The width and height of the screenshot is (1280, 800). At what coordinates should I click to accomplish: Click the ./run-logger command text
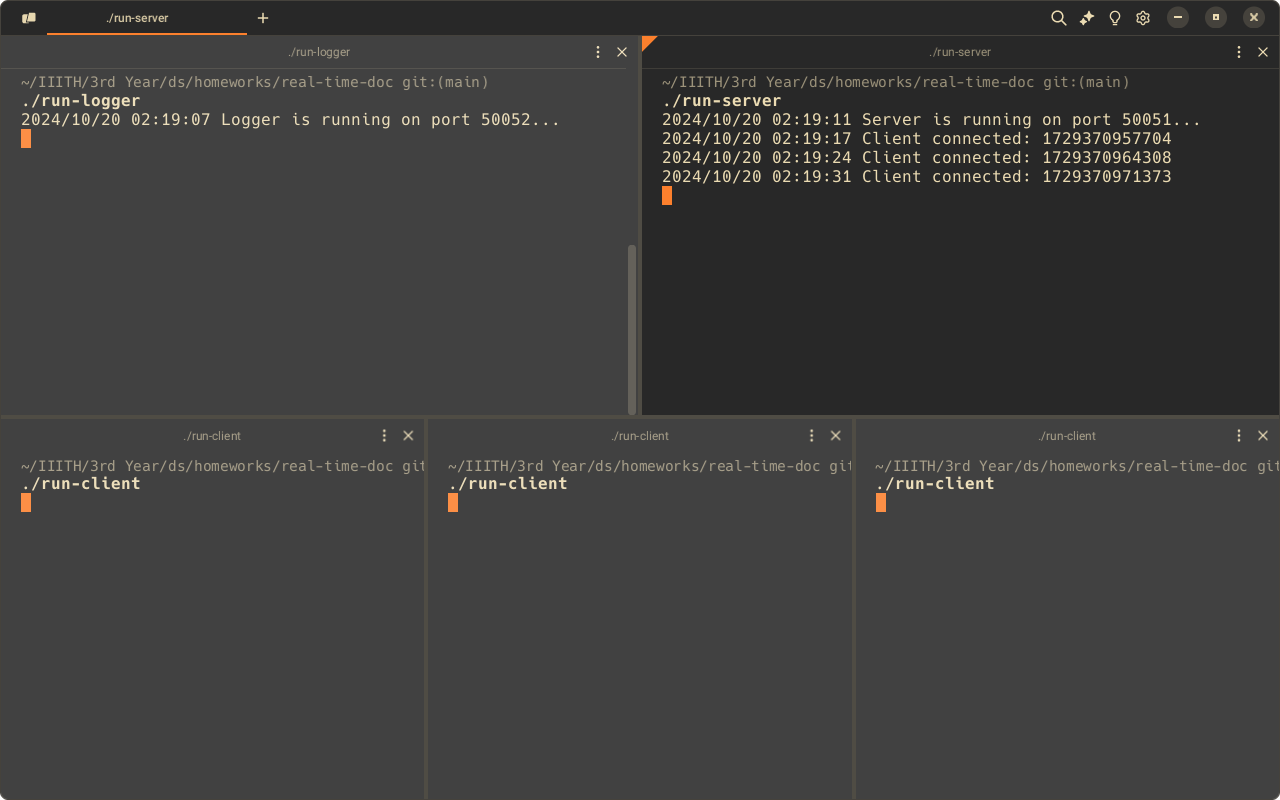pos(81,101)
